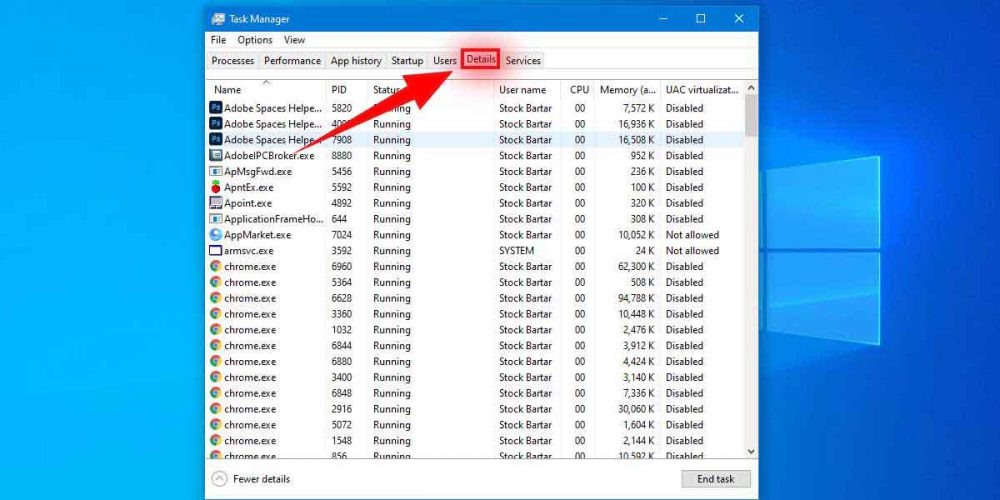Click the Task Manager title bar icon
The width and height of the screenshot is (1000, 500).
(218, 19)
